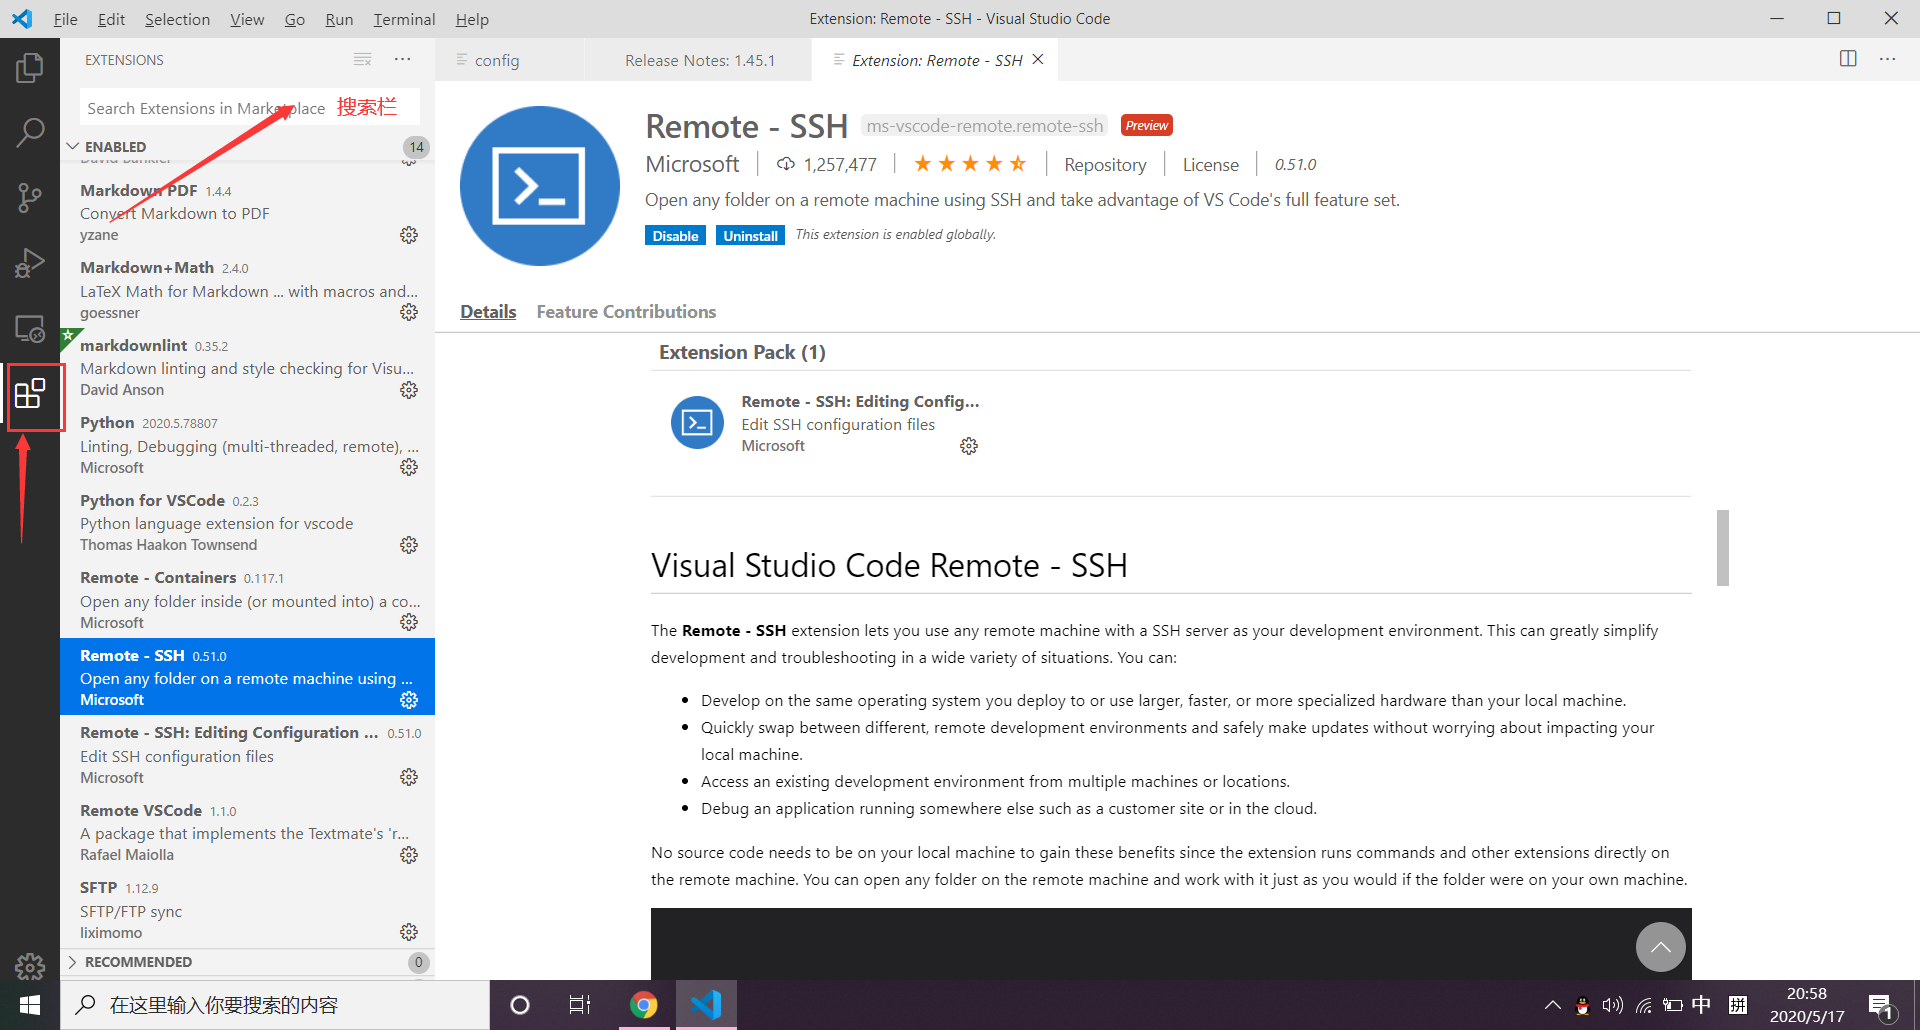The width and height of the screenshot is (1920, 1030).
Task: Open the Extensions view icon
Action: pos(30,394)
